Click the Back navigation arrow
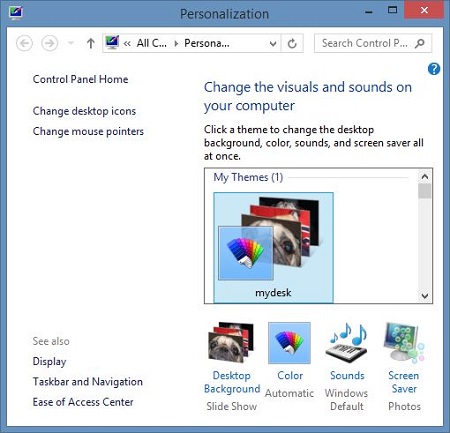450x433 pixels. pos(24,43)
